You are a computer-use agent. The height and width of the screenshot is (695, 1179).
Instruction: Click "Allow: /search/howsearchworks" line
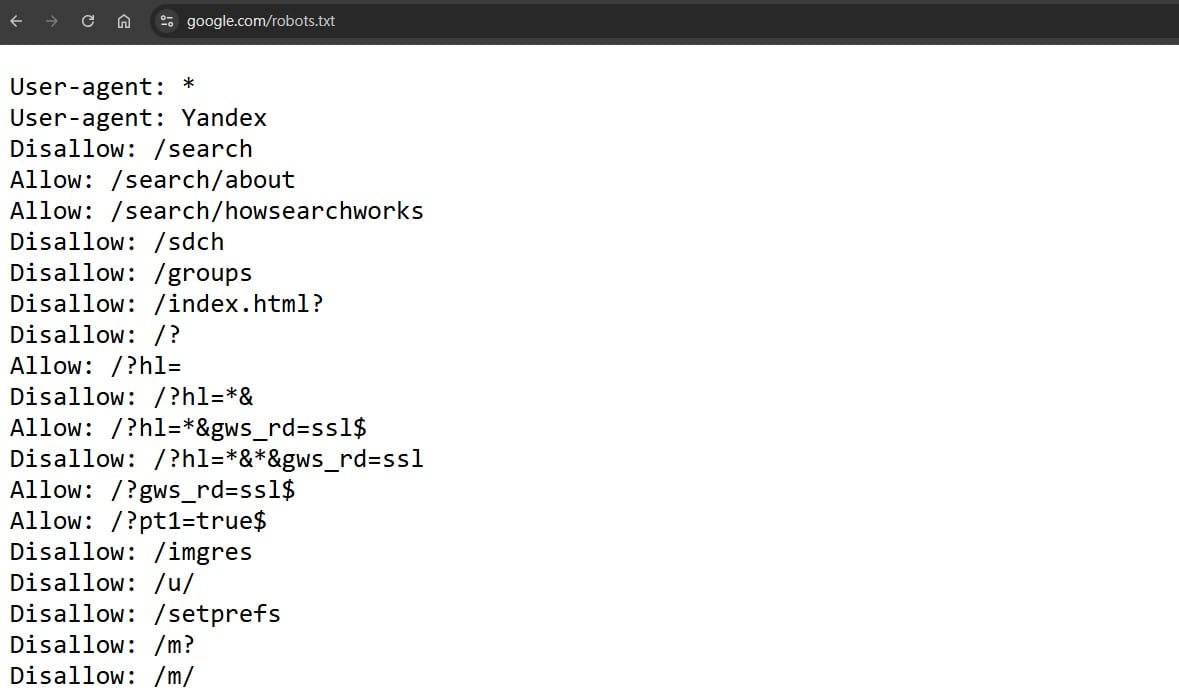click(216, 211)
